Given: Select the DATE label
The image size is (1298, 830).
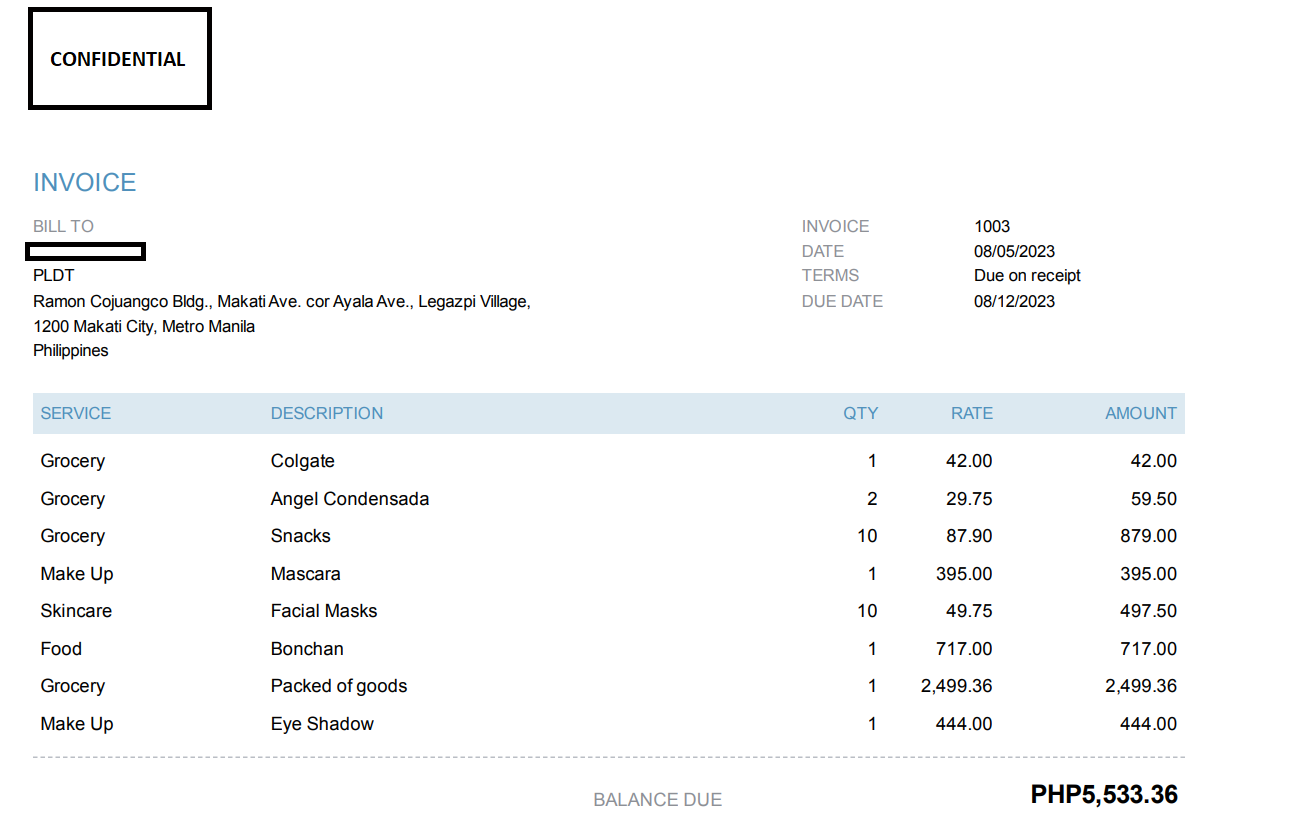Looking at the screenshot, I should [x=822, y=251].
